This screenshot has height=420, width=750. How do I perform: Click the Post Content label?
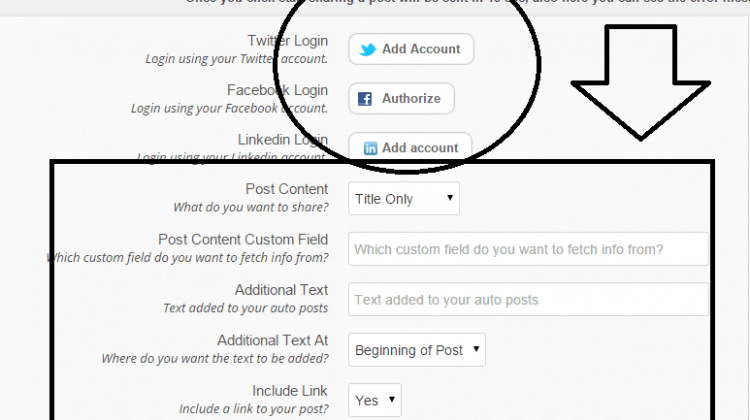tap(287, 189)
